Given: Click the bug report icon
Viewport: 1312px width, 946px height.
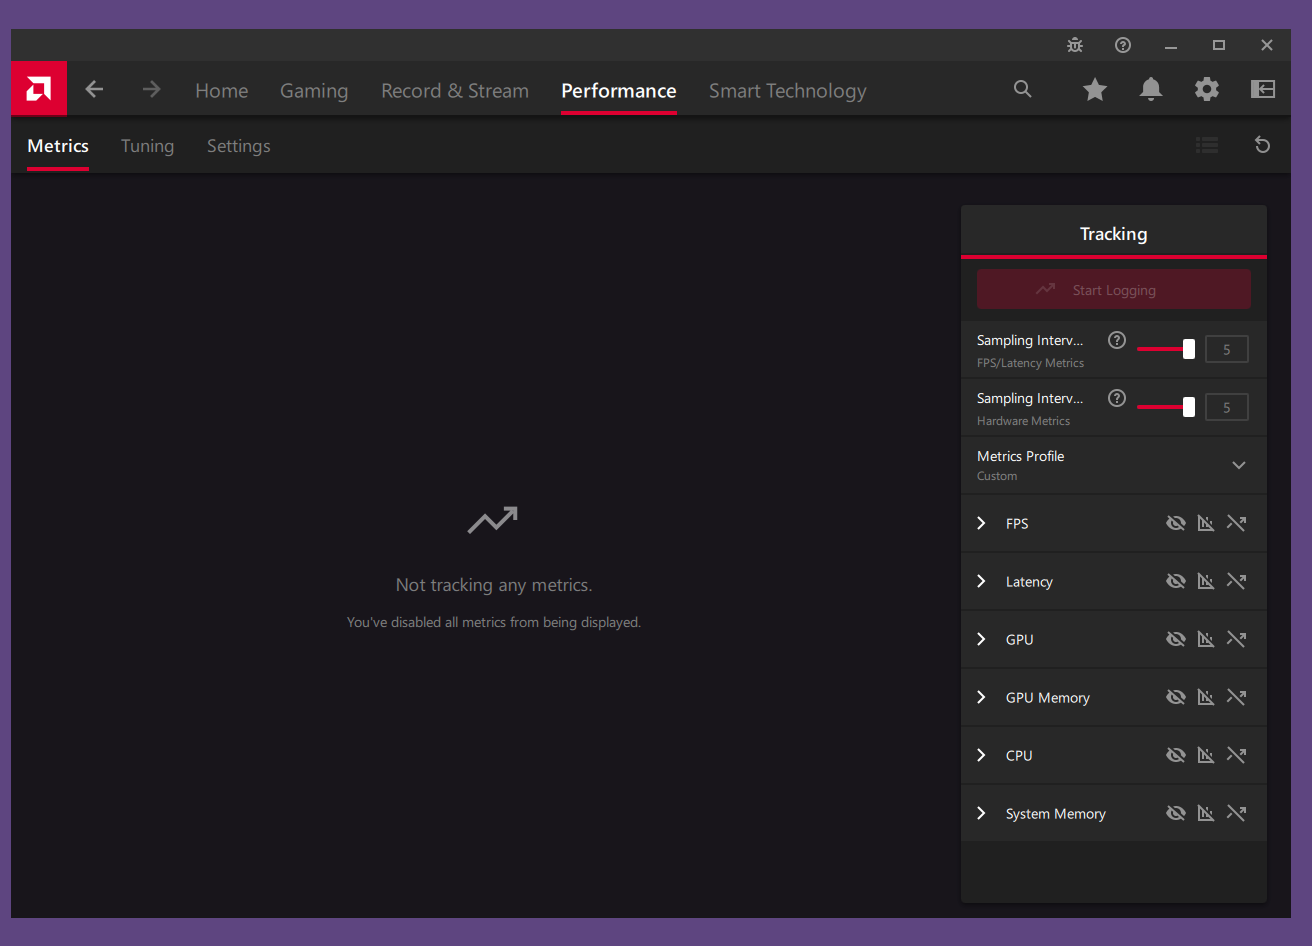Looking at the screenshot, I should click(x=1075, y=45).
